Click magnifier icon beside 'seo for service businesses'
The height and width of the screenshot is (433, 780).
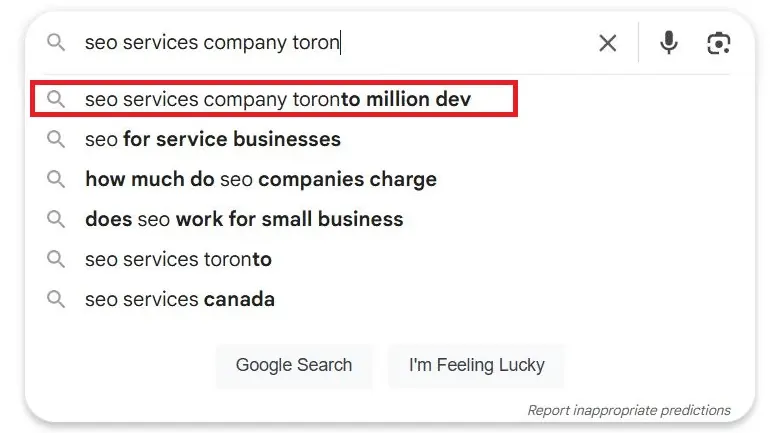[56, 139]
